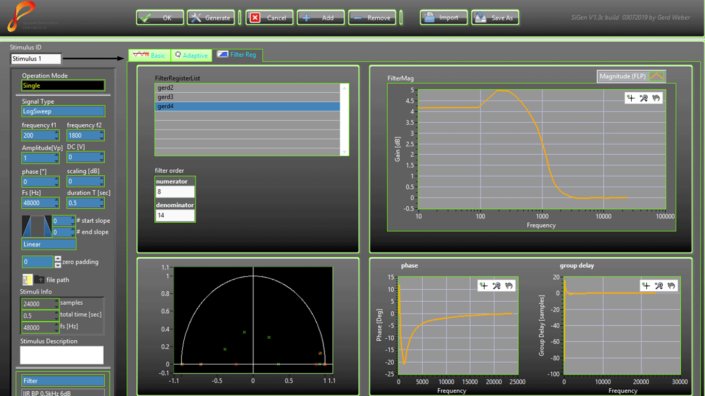This screenshot has width=705, height=396.
Task: Select cursor tool on phase graph
Action: point(484,285)
